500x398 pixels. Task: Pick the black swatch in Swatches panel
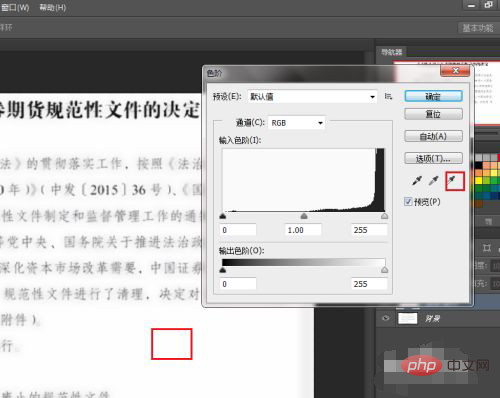479,165
